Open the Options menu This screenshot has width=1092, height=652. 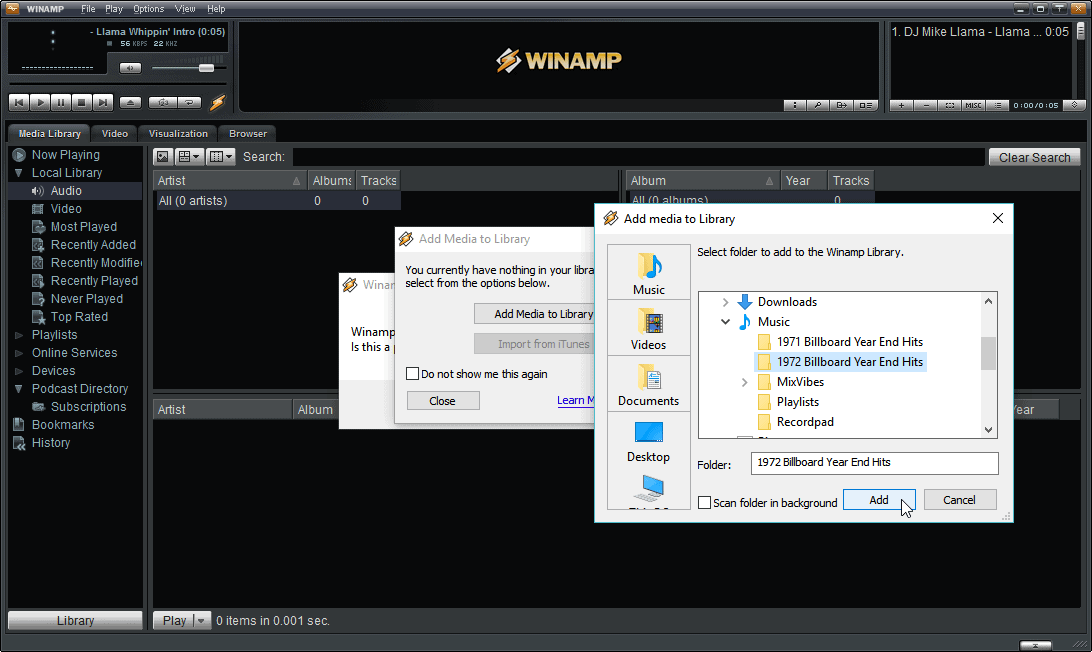[148, 8]
